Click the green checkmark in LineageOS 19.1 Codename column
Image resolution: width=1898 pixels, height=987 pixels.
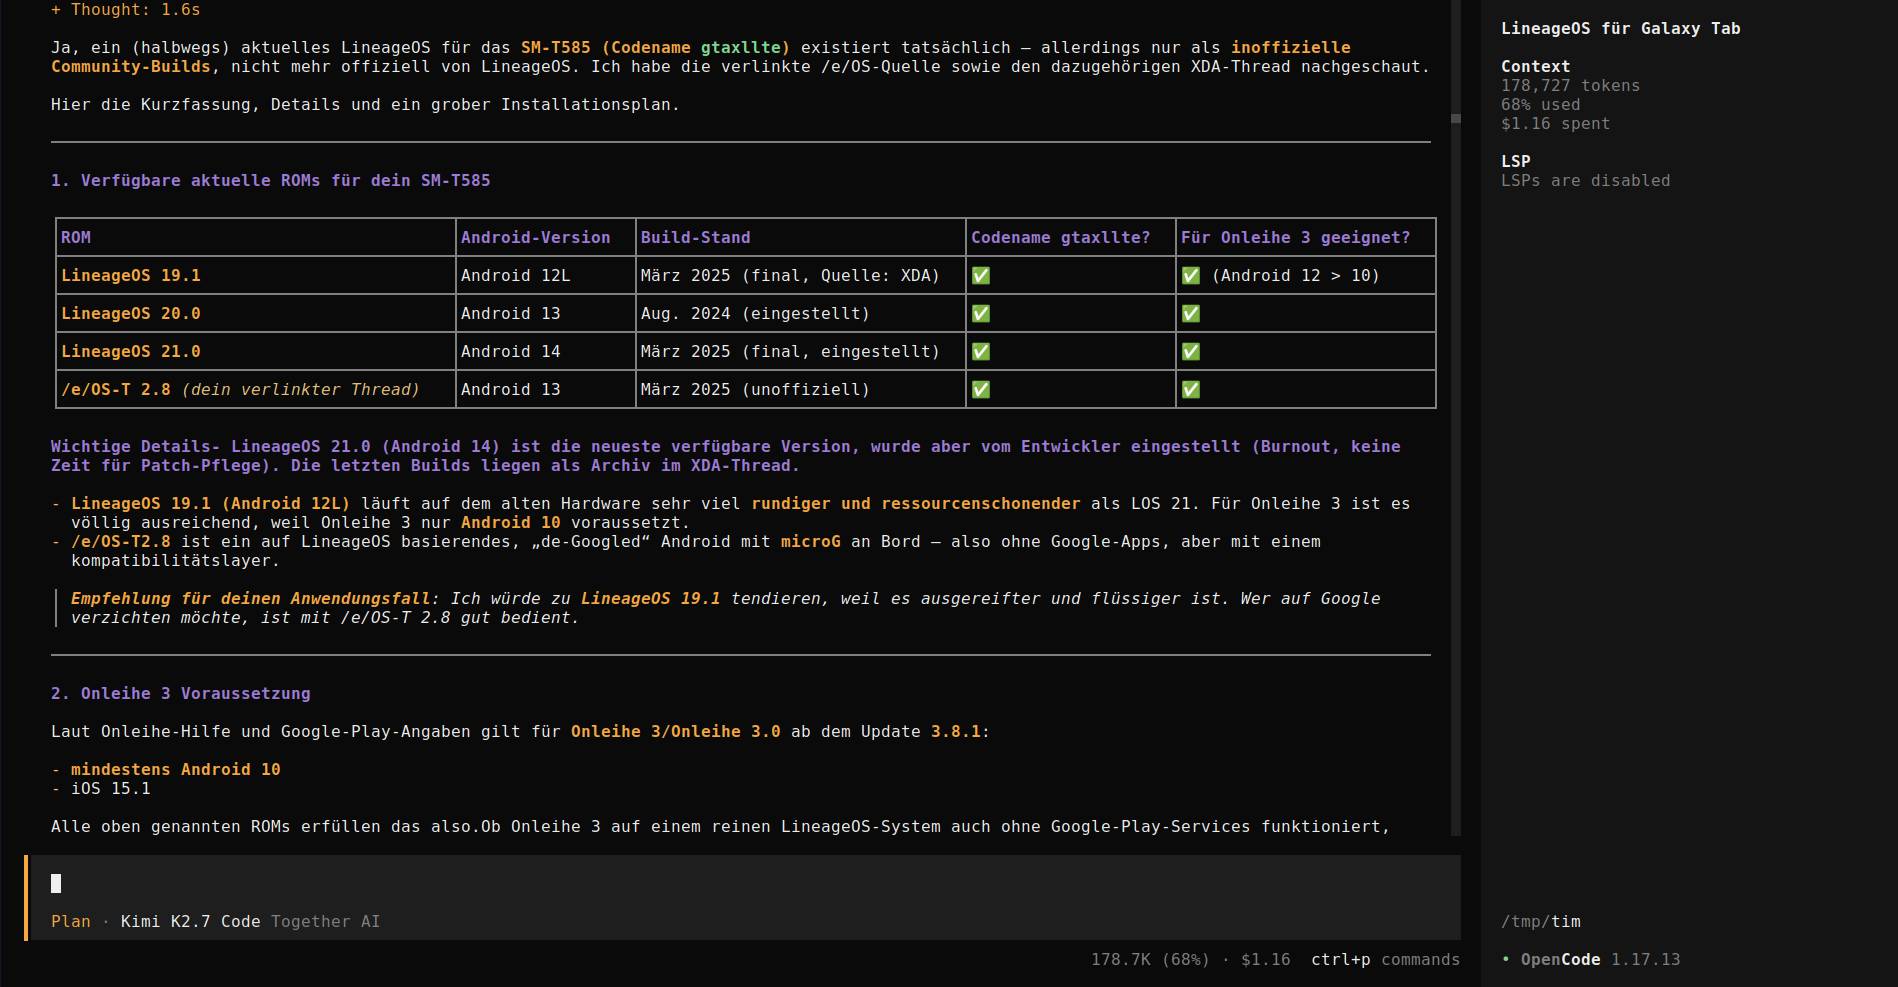click(x=981, y=276)
